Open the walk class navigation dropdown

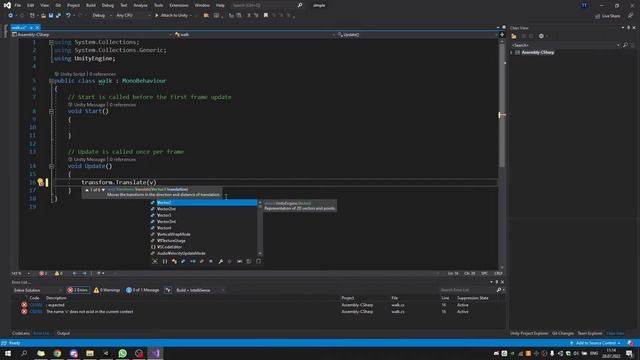pos(255,35)
